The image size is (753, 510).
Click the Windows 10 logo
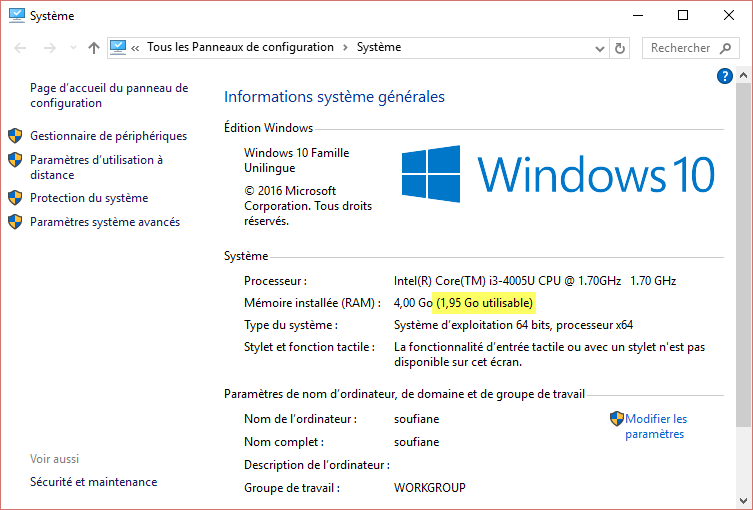click(558, 174)
